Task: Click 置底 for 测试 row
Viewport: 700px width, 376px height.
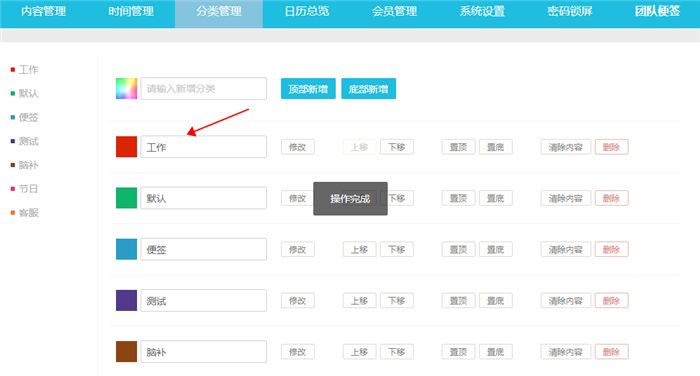Action: point(496,301)
